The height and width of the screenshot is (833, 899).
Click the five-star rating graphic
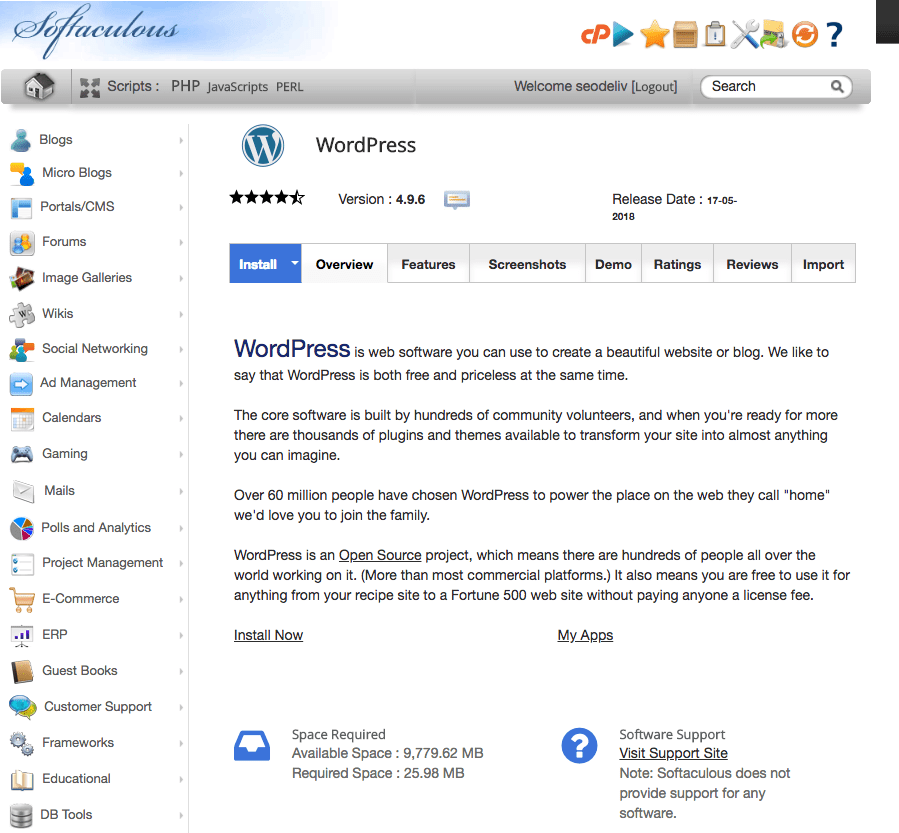click(x=267, y=198)
